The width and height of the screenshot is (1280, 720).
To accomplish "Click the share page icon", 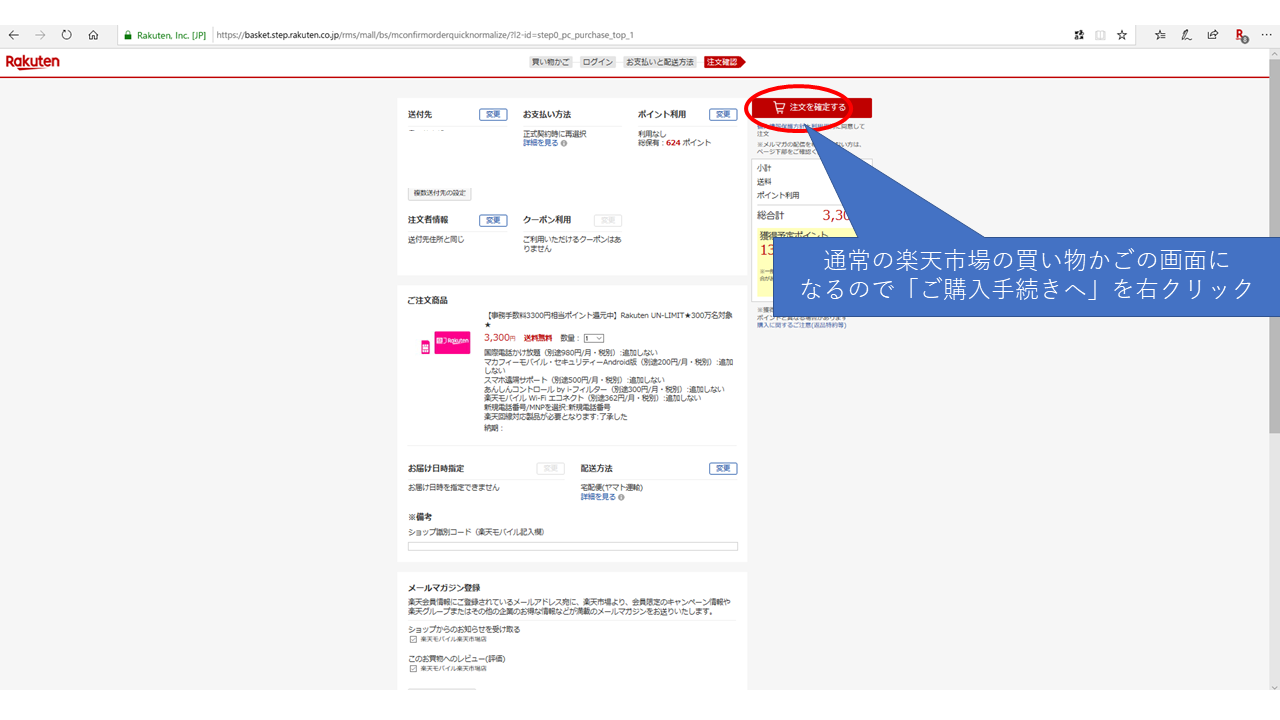I will pos(1212,35).
